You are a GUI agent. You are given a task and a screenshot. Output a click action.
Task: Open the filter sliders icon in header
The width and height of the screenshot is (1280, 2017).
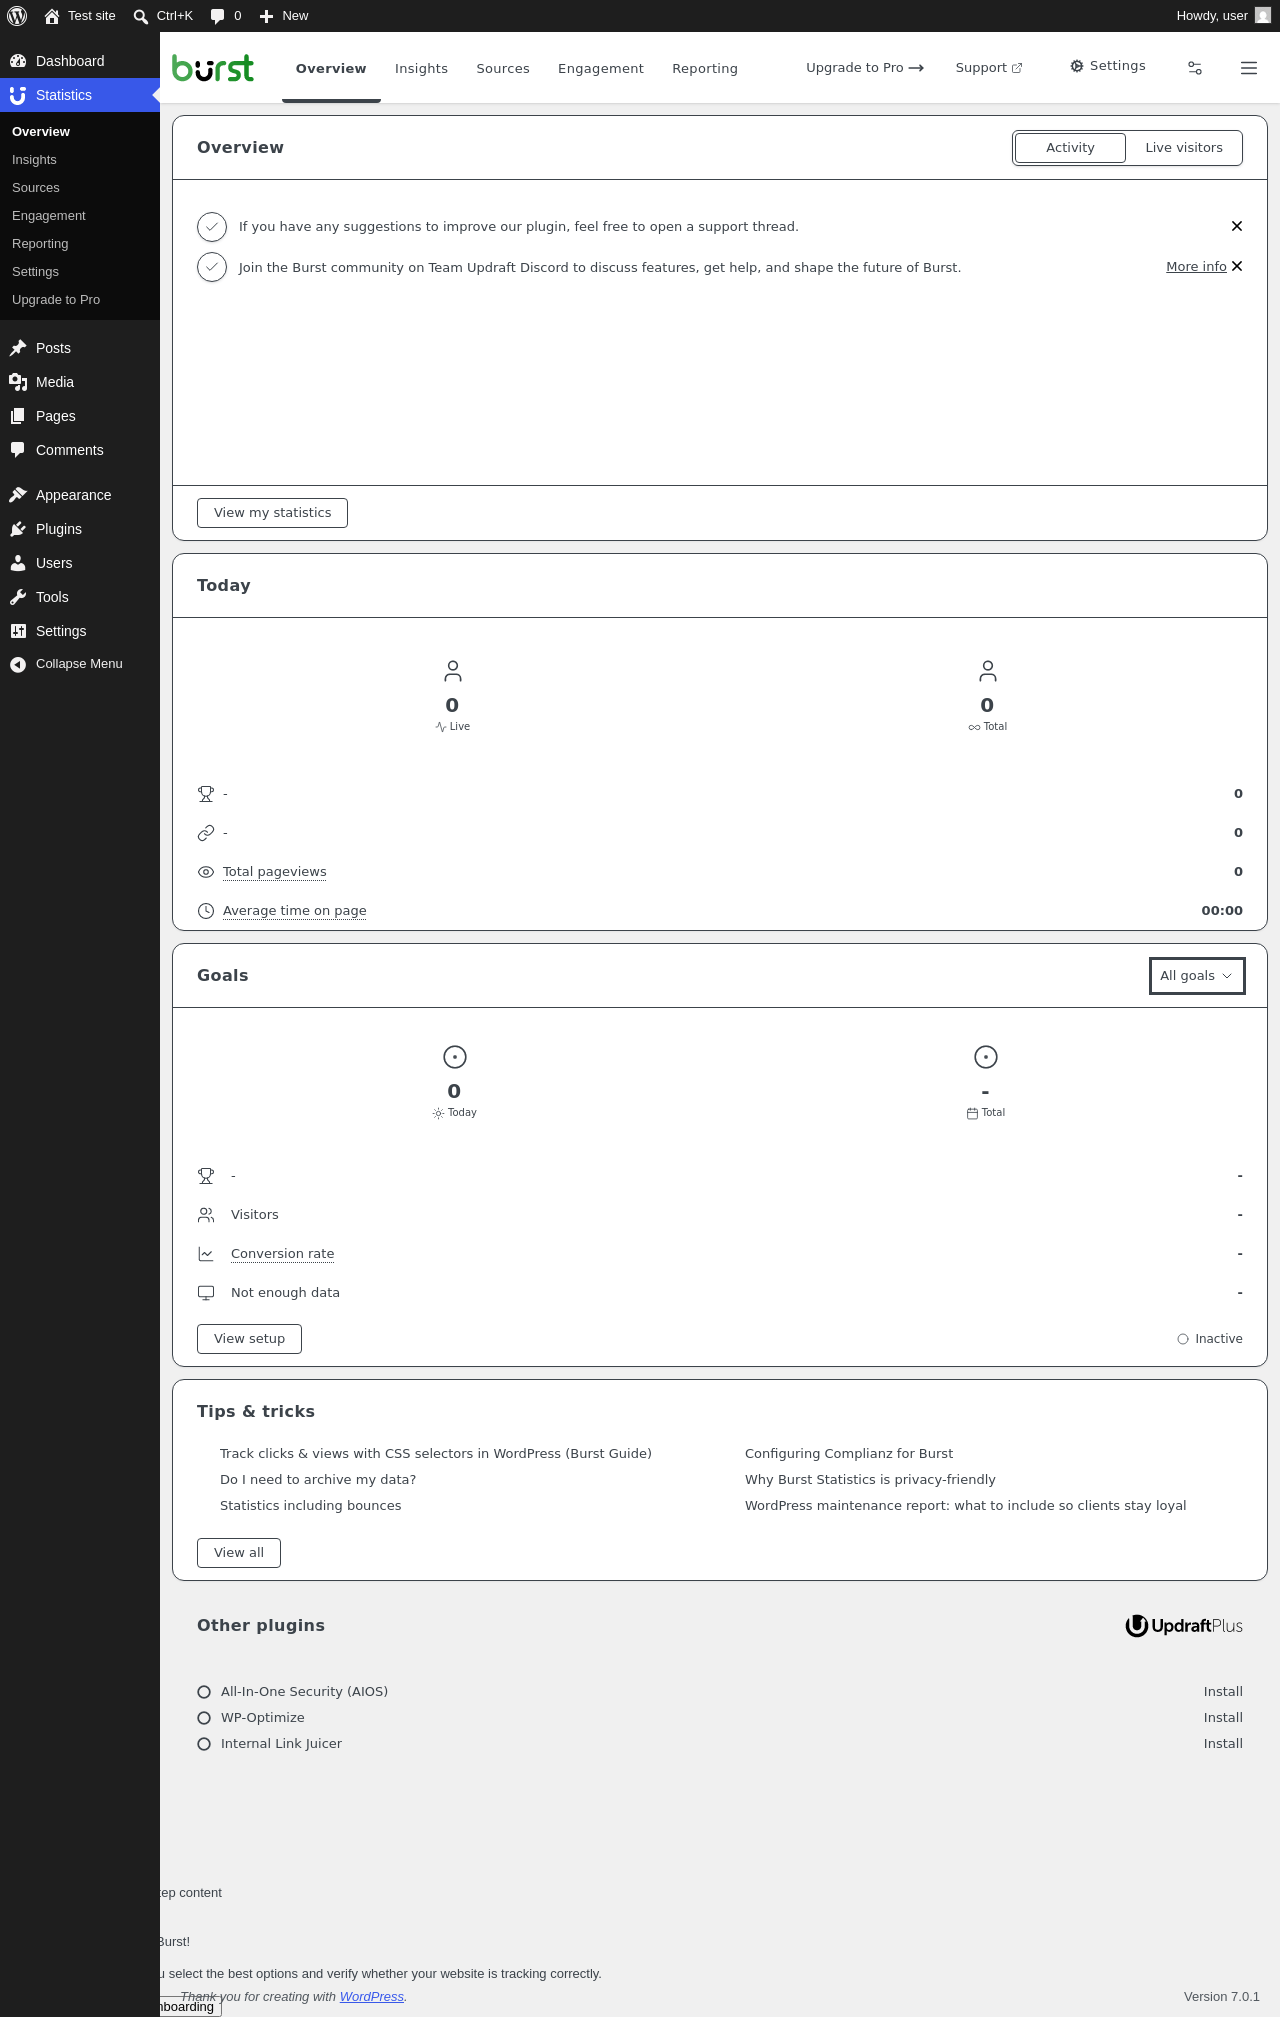[x=1195, y=68]
